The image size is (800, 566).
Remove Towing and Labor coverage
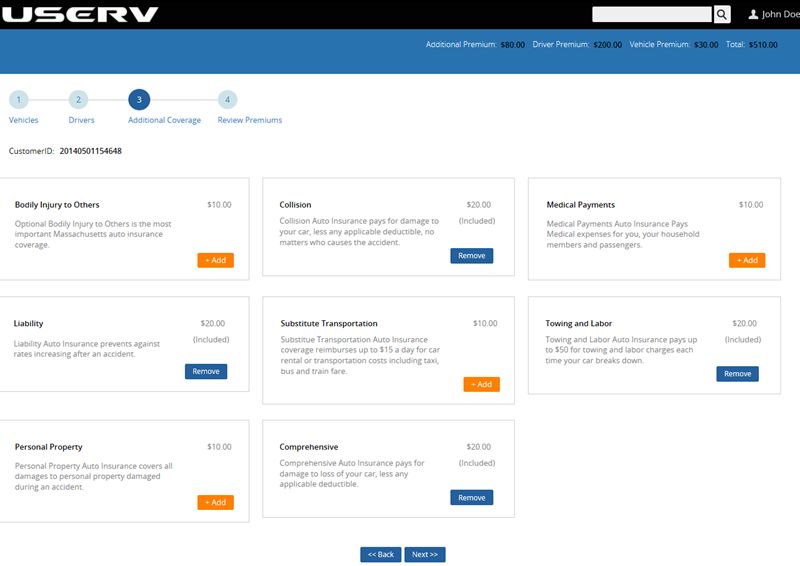click(x=737, y=374)
